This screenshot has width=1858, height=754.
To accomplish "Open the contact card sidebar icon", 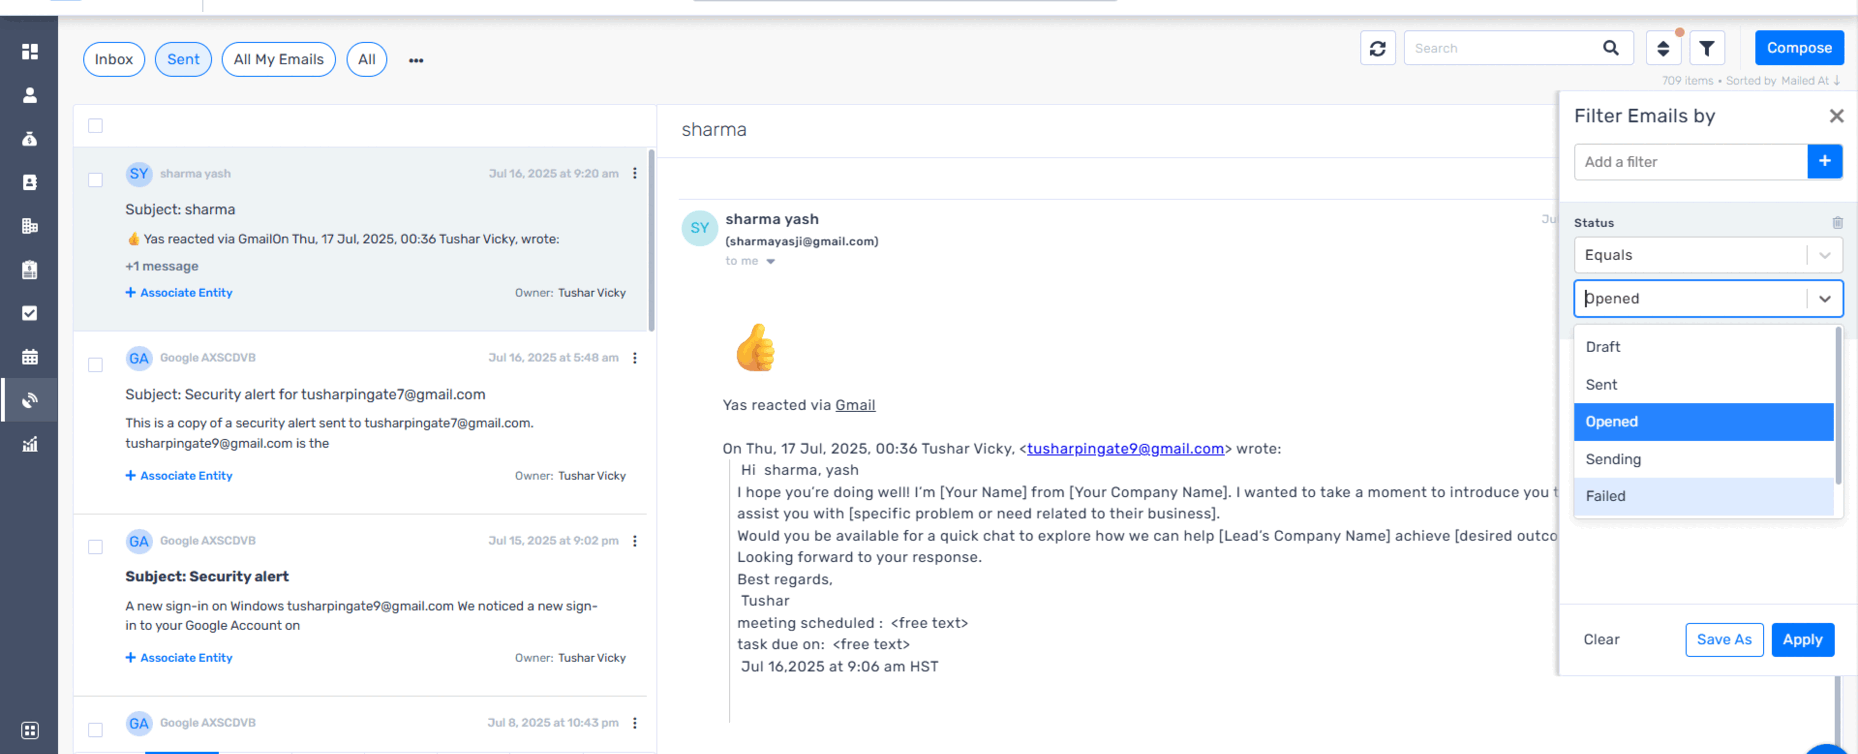I will click(x=30, y=182).
